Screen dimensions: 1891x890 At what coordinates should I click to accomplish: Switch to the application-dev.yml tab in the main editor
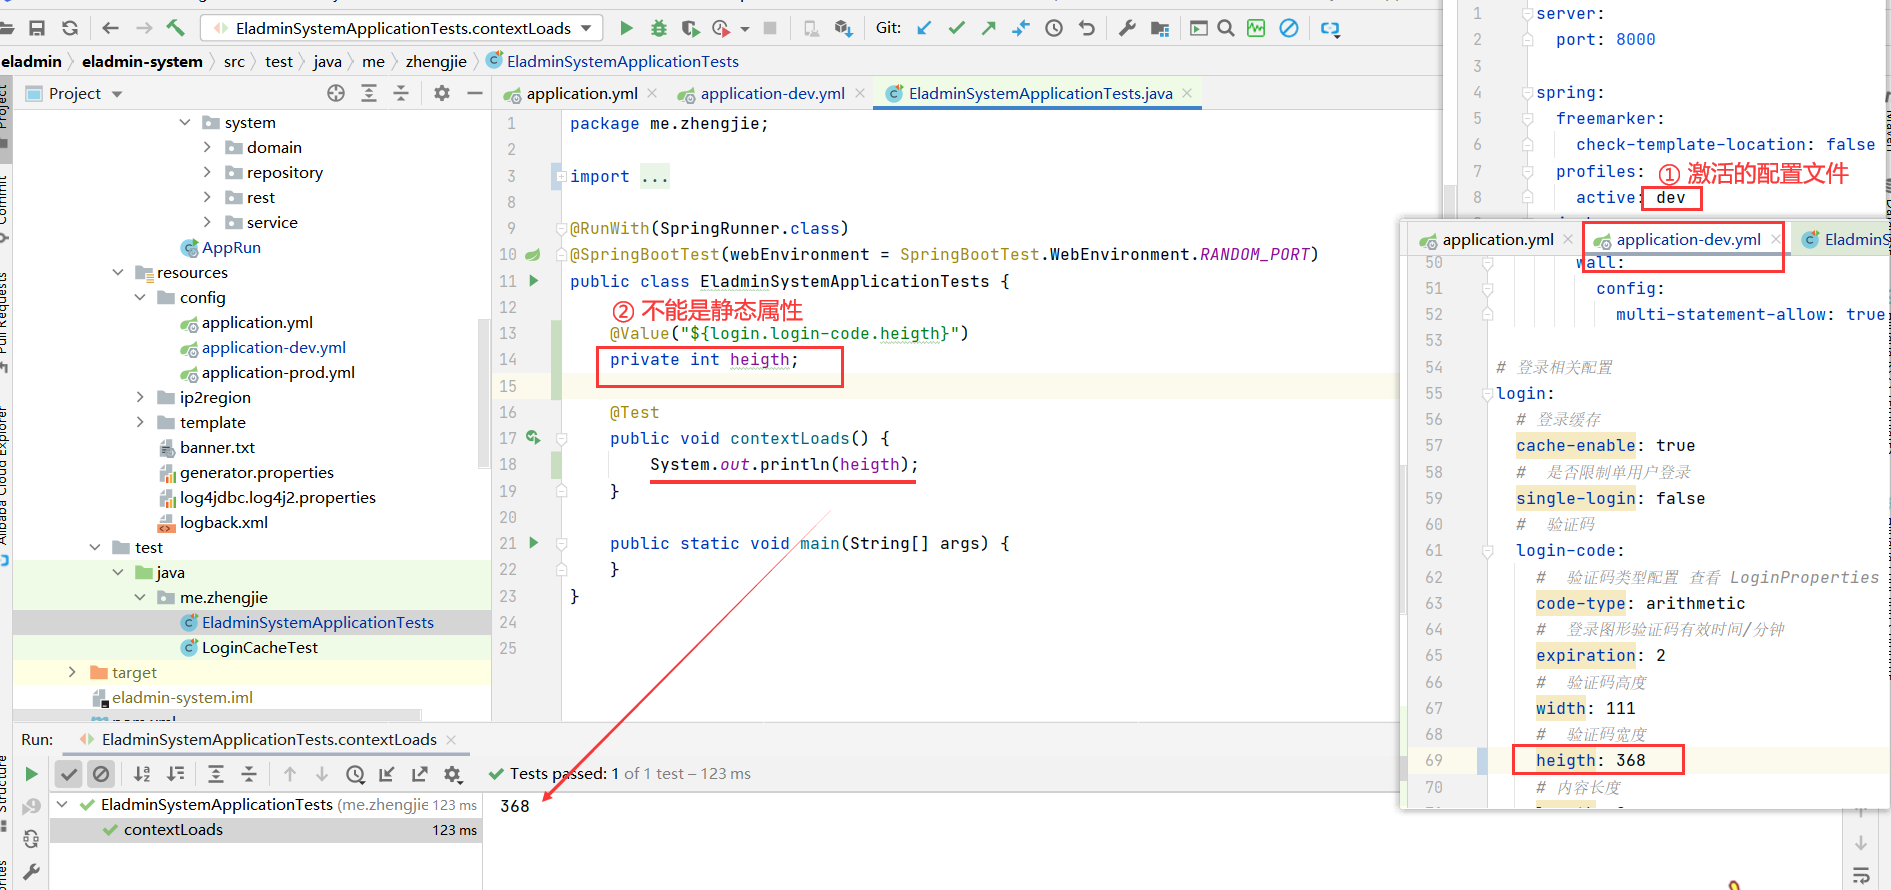771,93
